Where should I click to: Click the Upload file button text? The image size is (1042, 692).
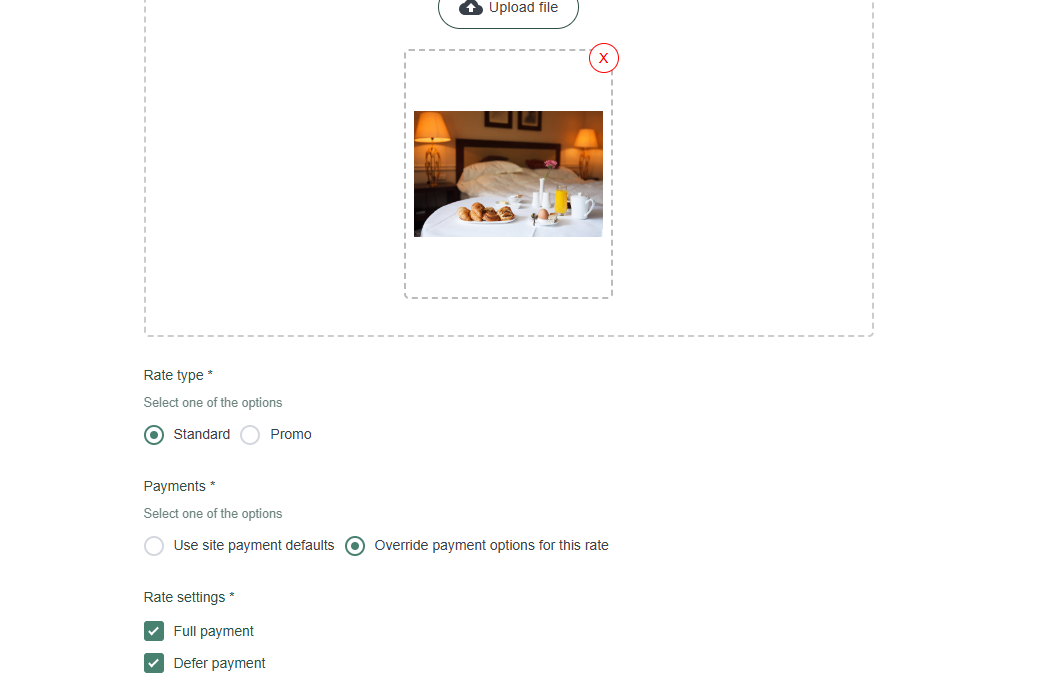pyautogui.click(x=523, y=7)
